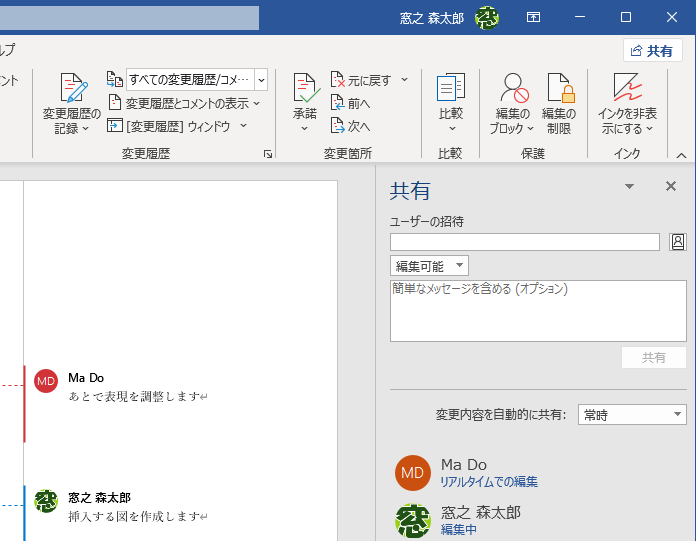Open the address book icon
Viewport: 696px width, 541px height.
click(x=677, y=242)
